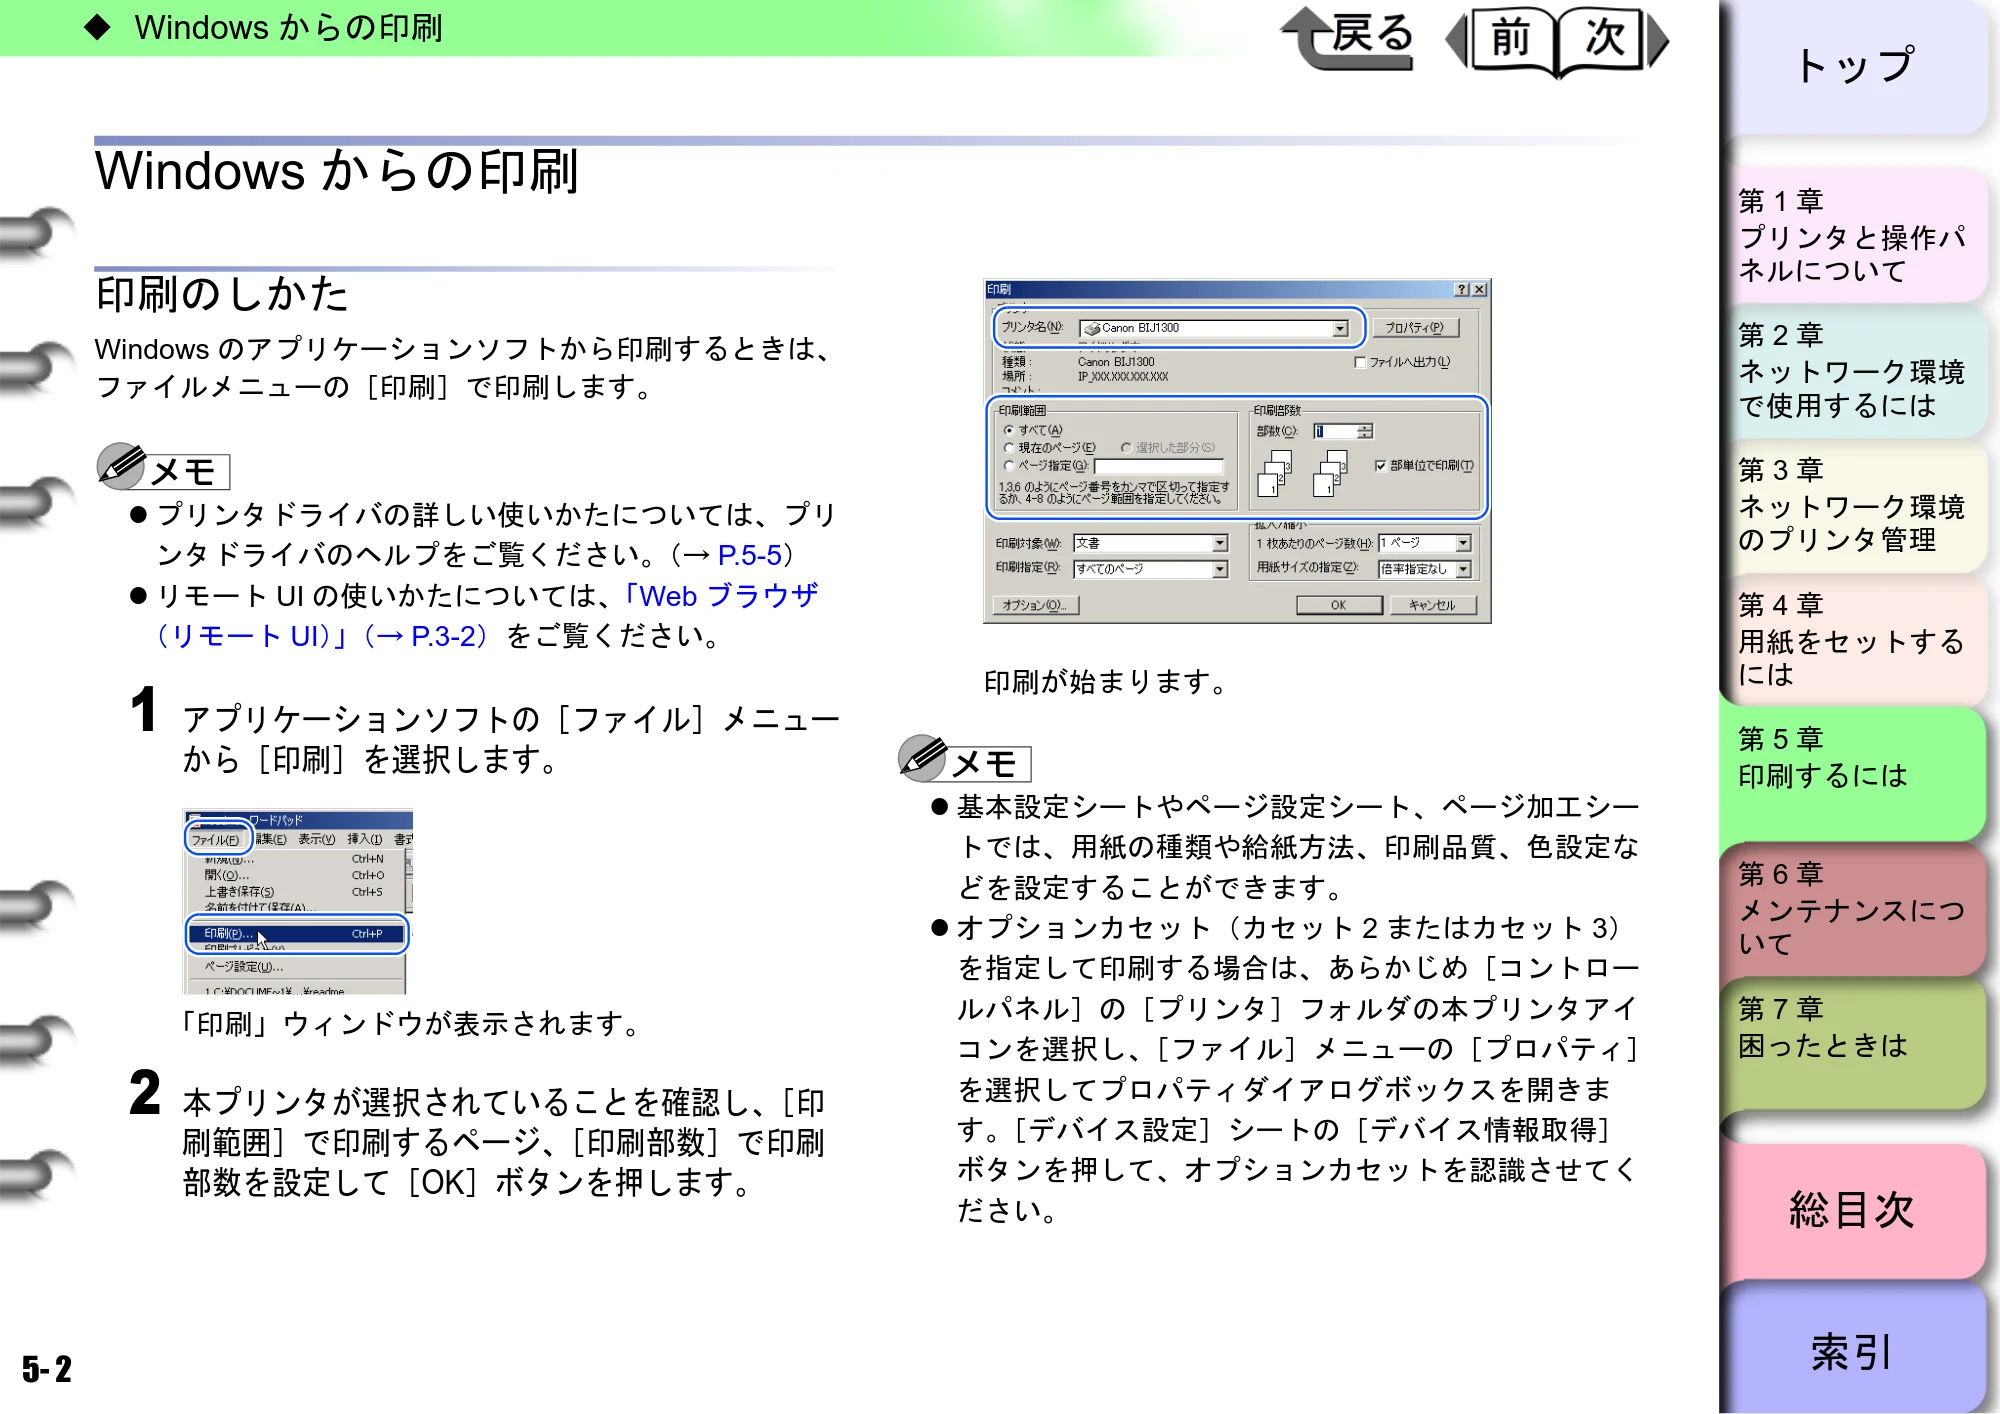Toggle the 部単位で印刷(T) checkbox
This screenshot has width=2000, height=1414.
pyautogui.click(x=1425, y=466)
